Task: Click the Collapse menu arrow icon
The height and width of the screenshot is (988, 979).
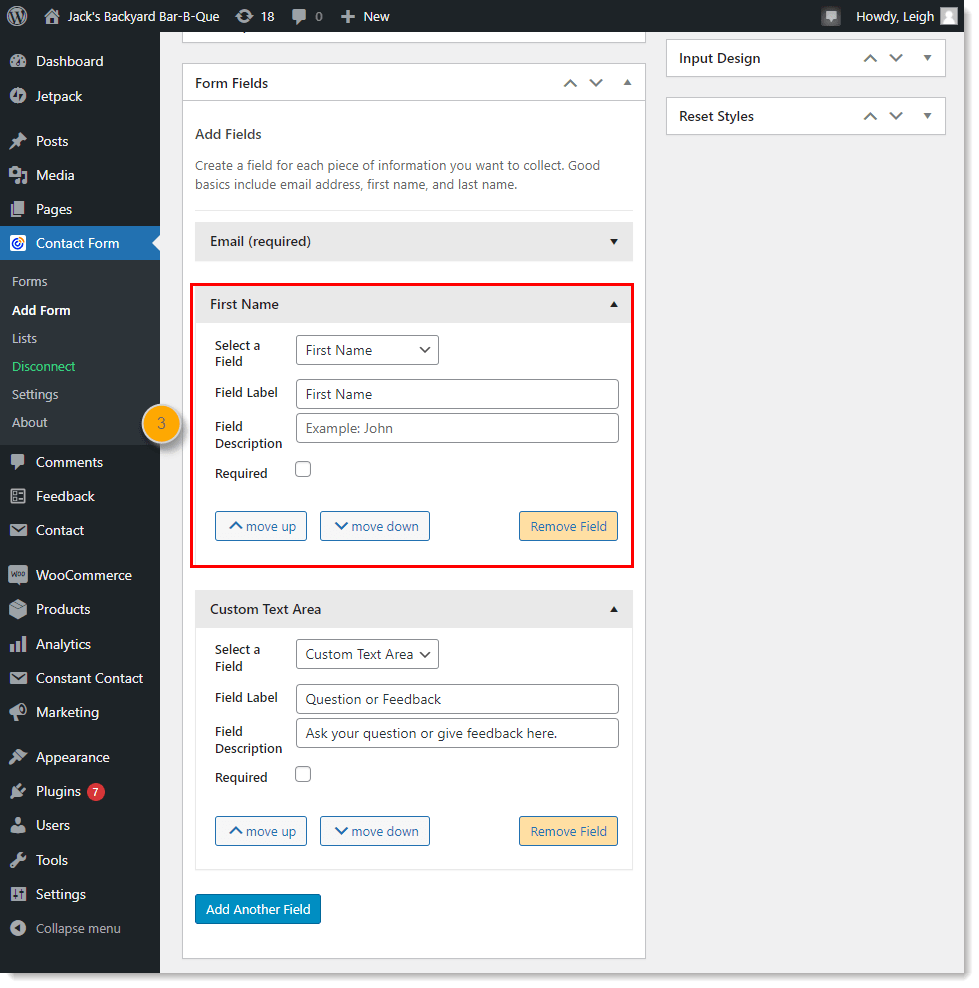Action: pos(22,928)
